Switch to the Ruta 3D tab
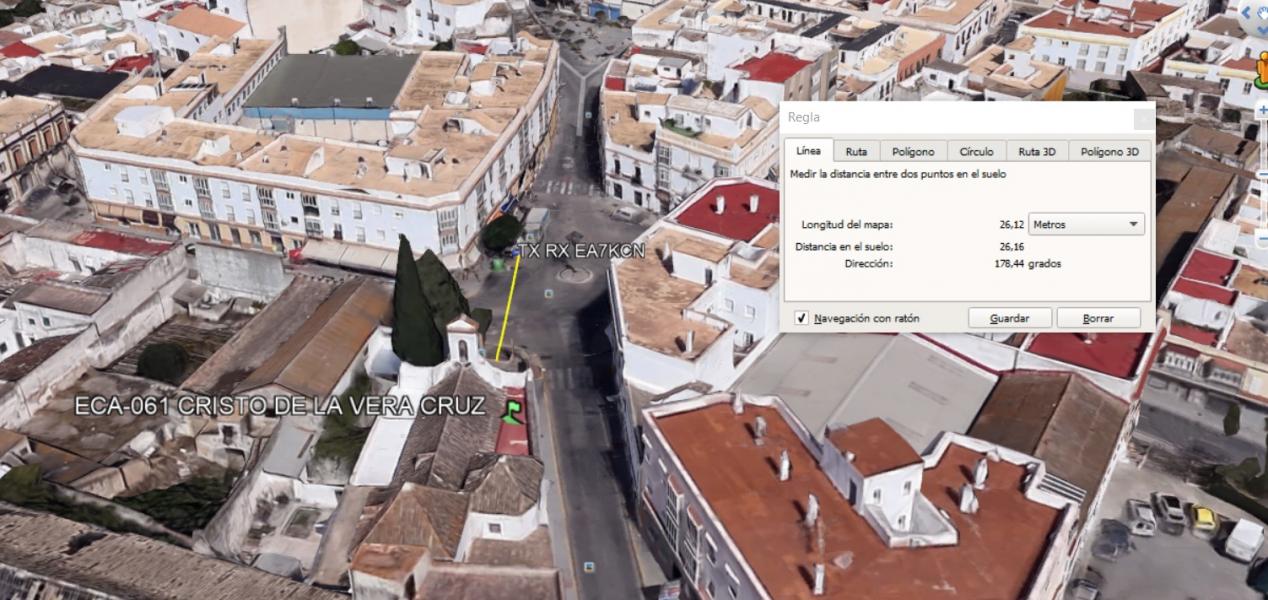Viewport: 1268px width, 600px height. point(1036,152)
